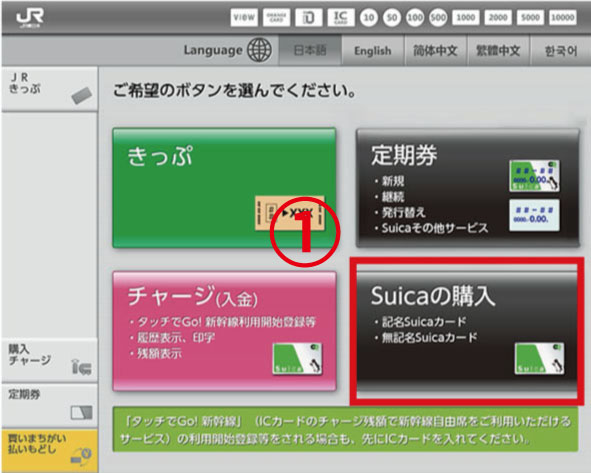
Task: Open the JRきっぷ sidebar item
Action: [x=49, y=89]
